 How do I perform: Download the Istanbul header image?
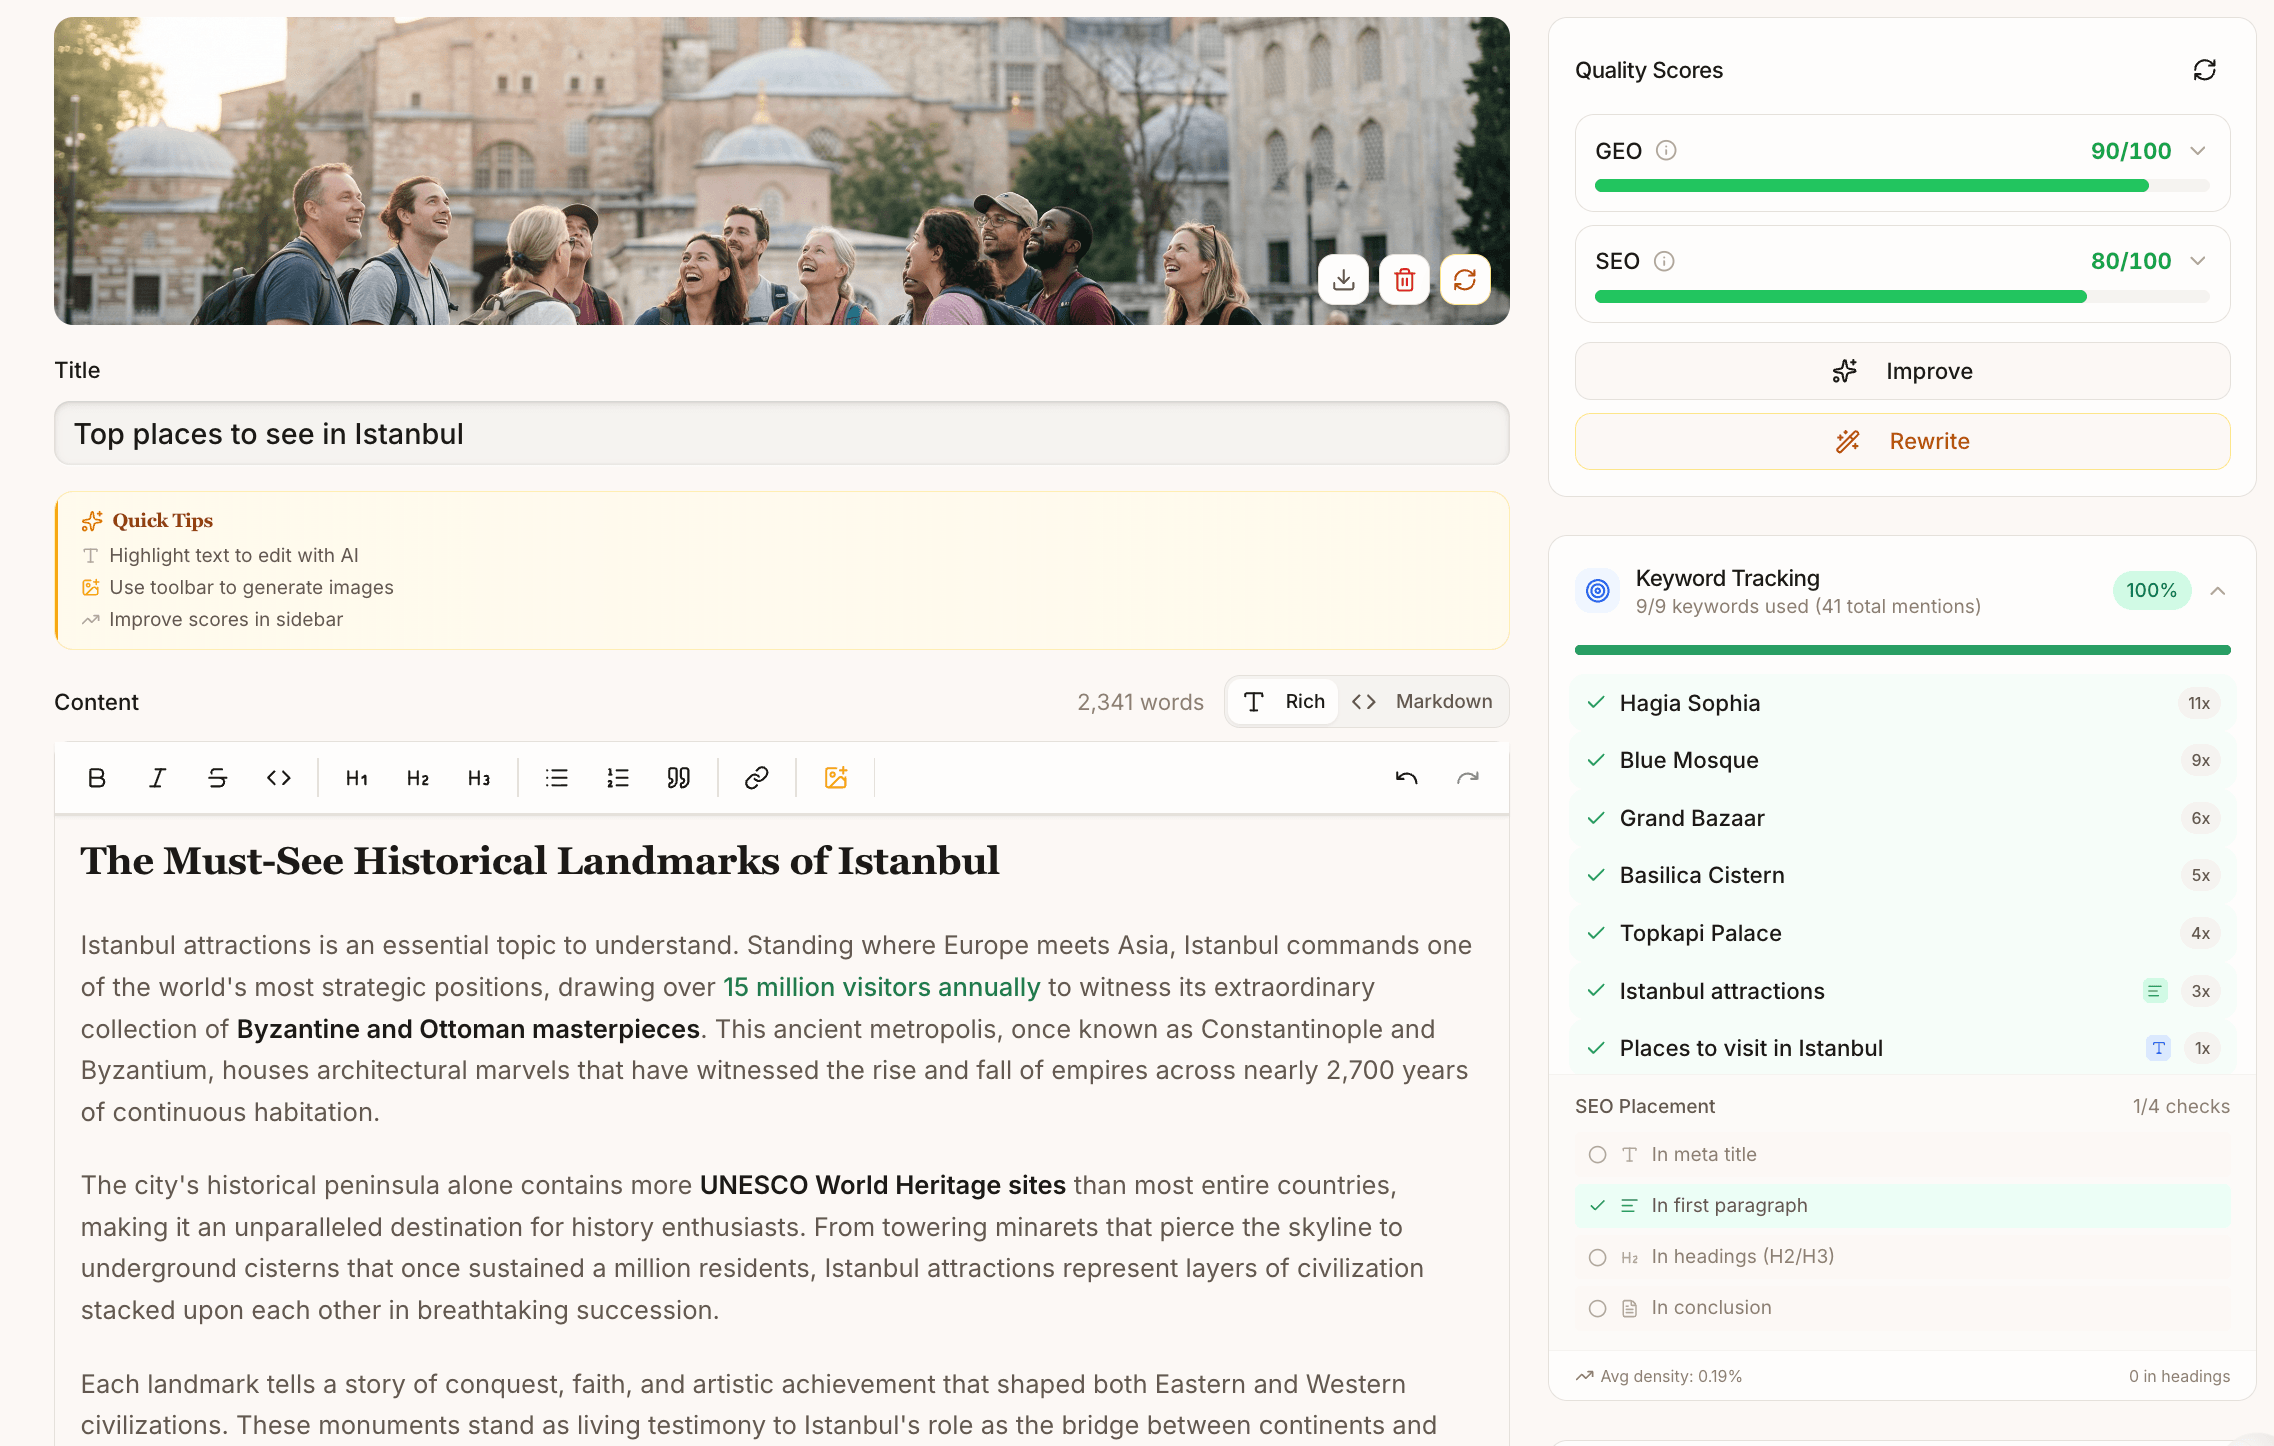(1343, 280)
